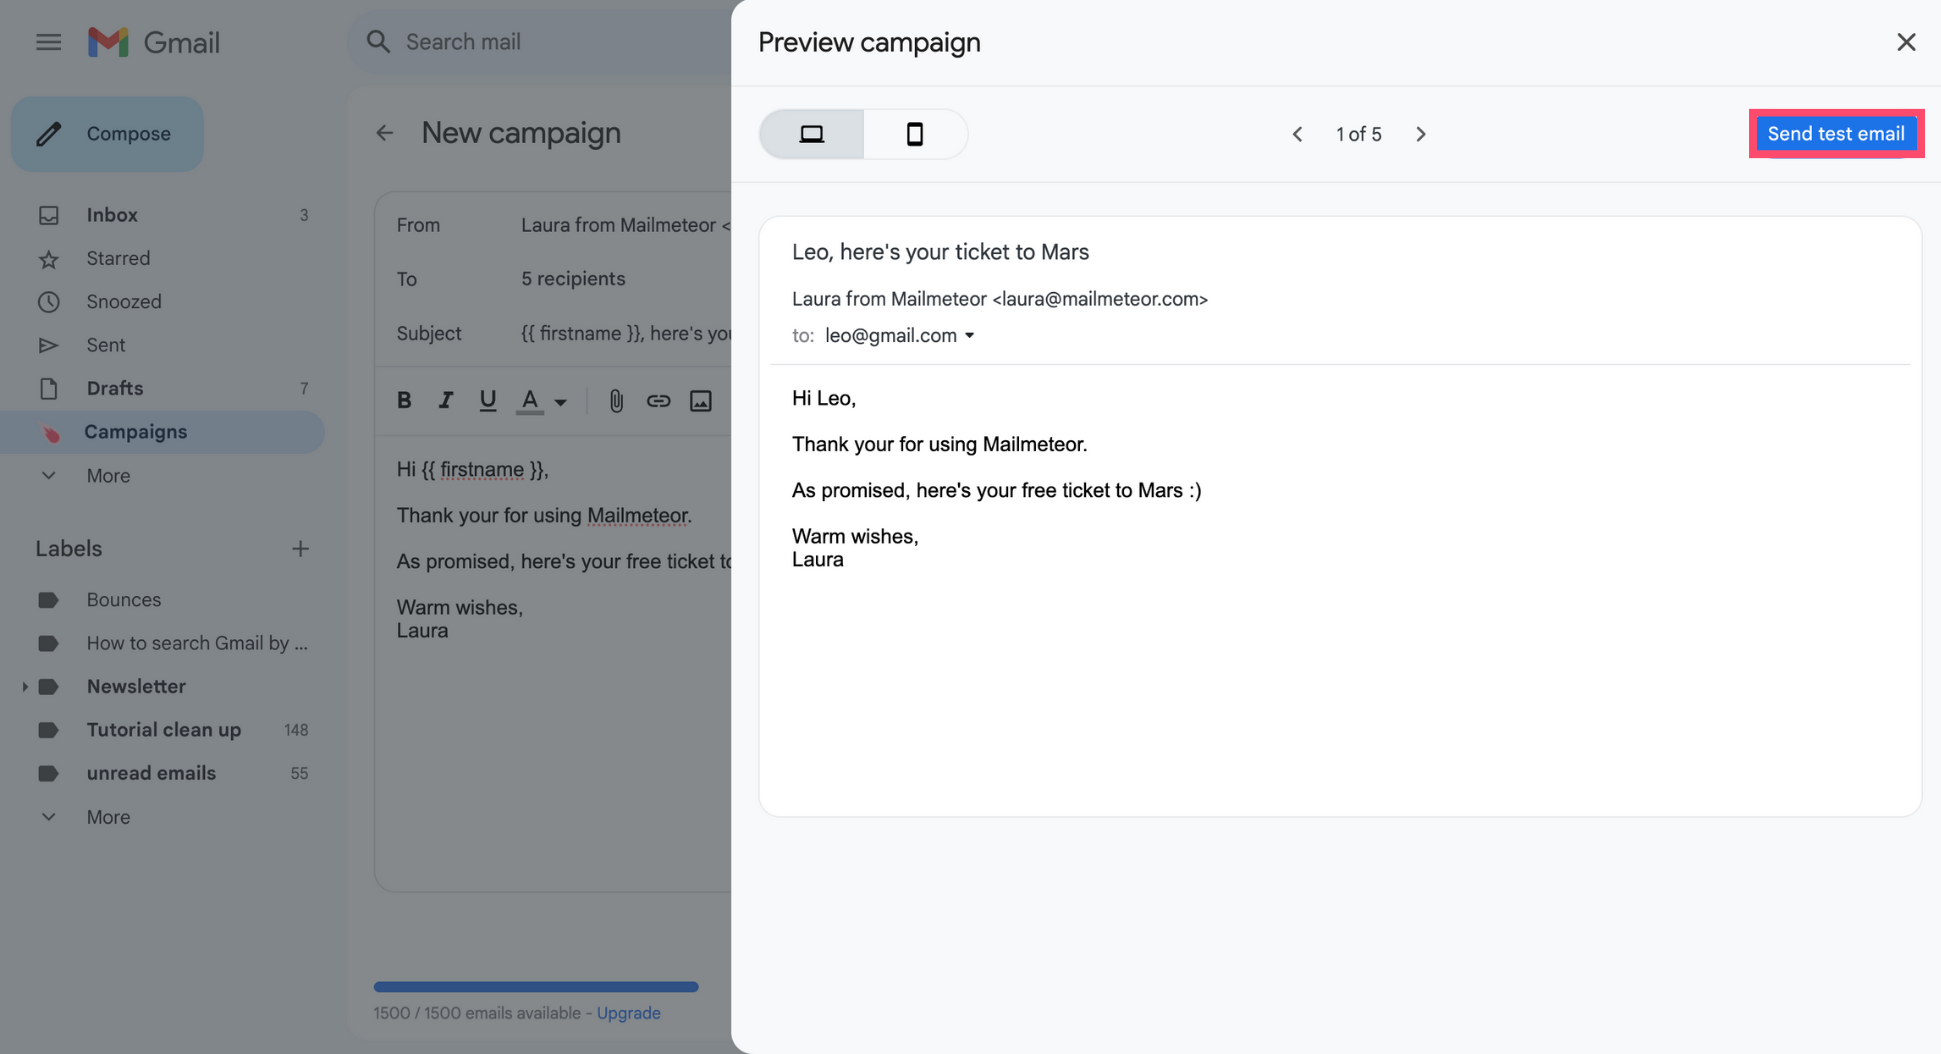Close the Preview campaign panel
Screen dimensions: 1941x1054
1906,42
